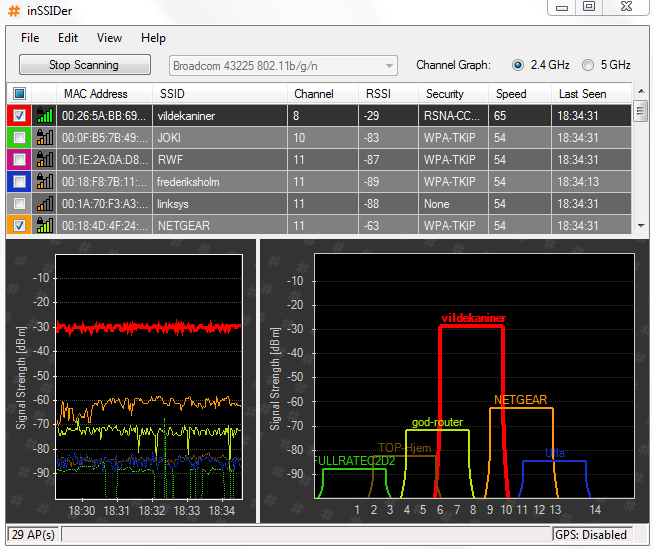
Task: Sort by Speed column header
Action: (x=520, y=94)
